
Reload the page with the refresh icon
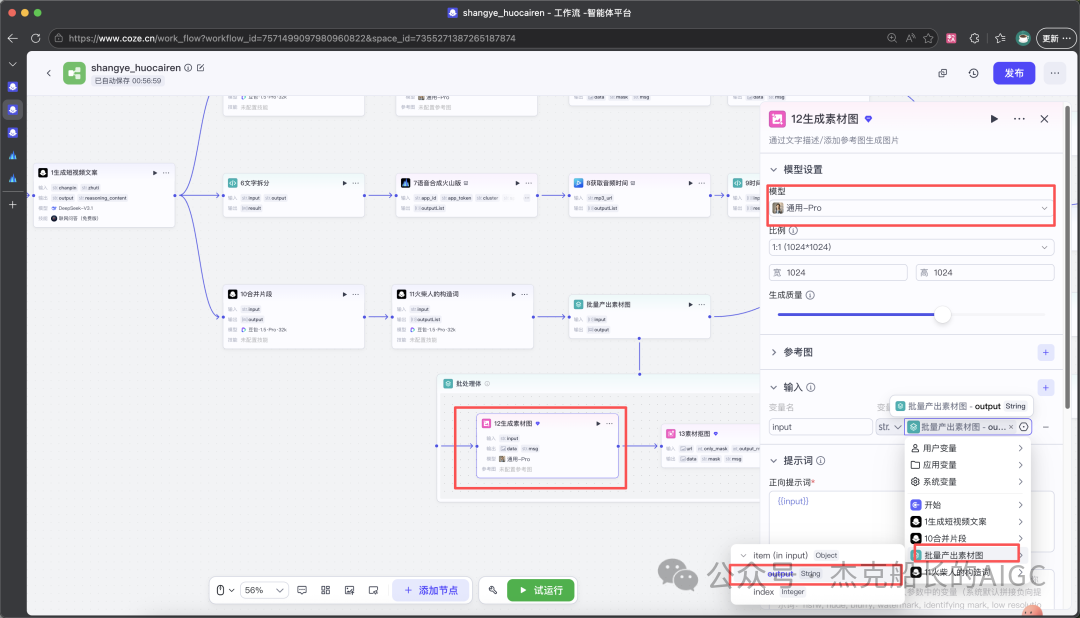(35, 38)
